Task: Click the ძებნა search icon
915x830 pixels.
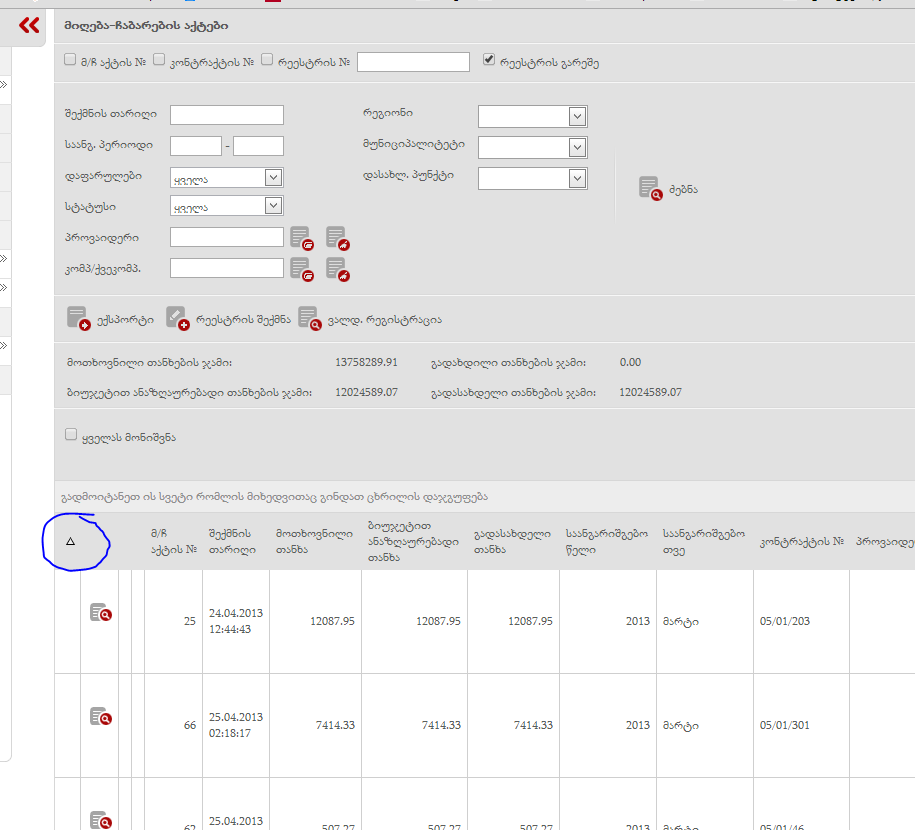Action: [x=651, y=189]
